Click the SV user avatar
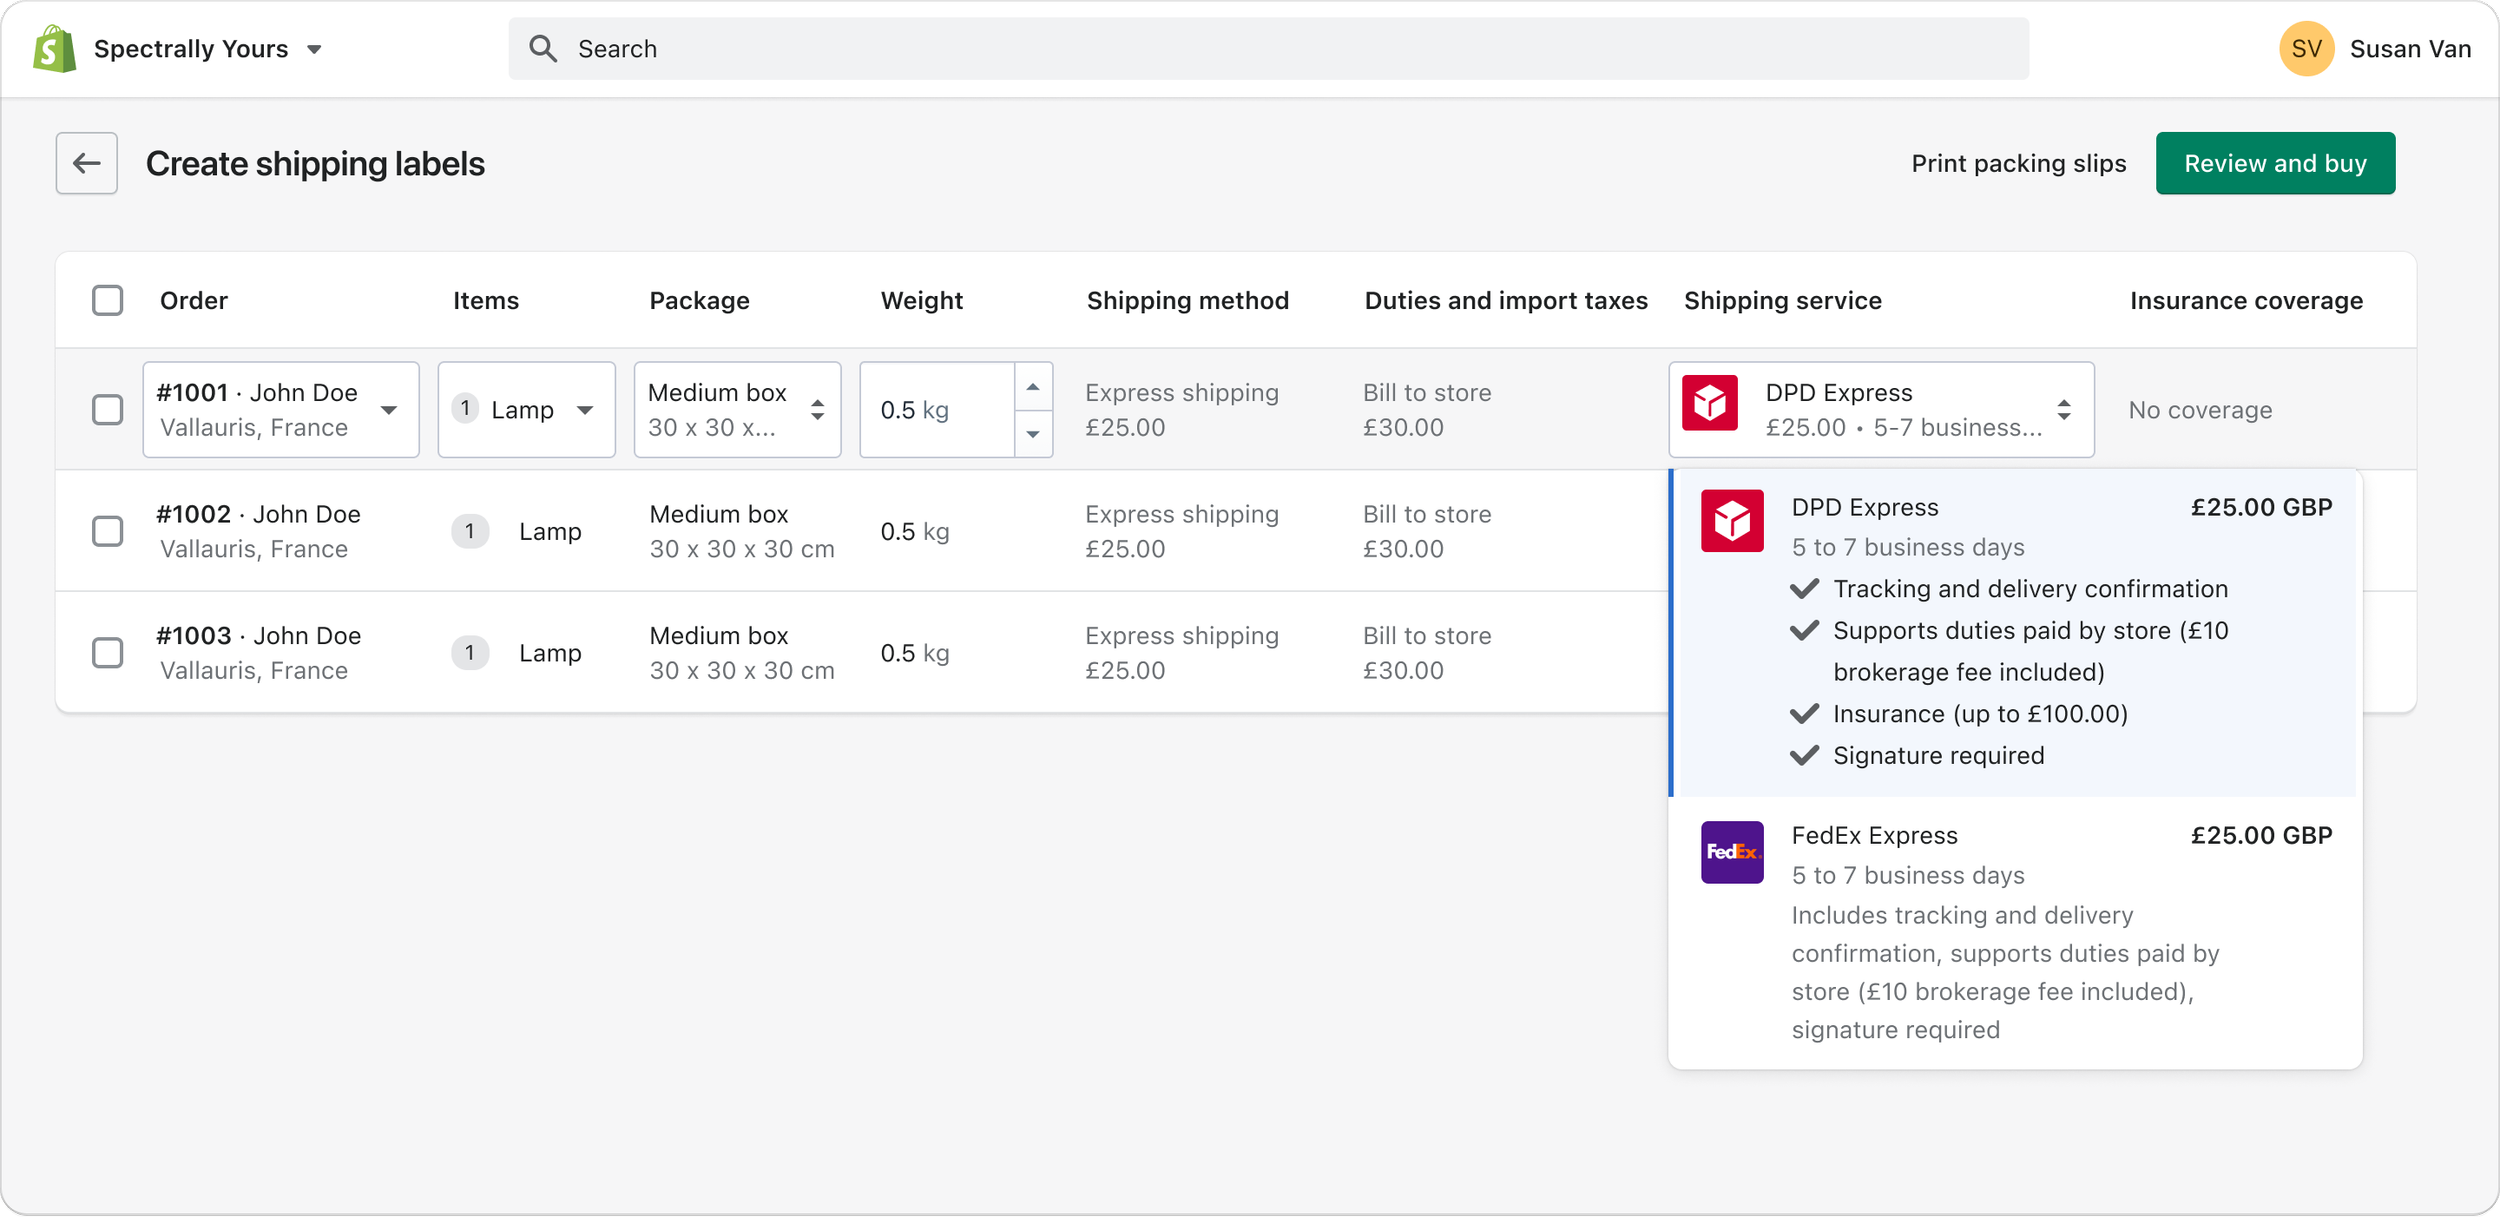The height and width of the screenshot is (1217, 2500). 2306,49
